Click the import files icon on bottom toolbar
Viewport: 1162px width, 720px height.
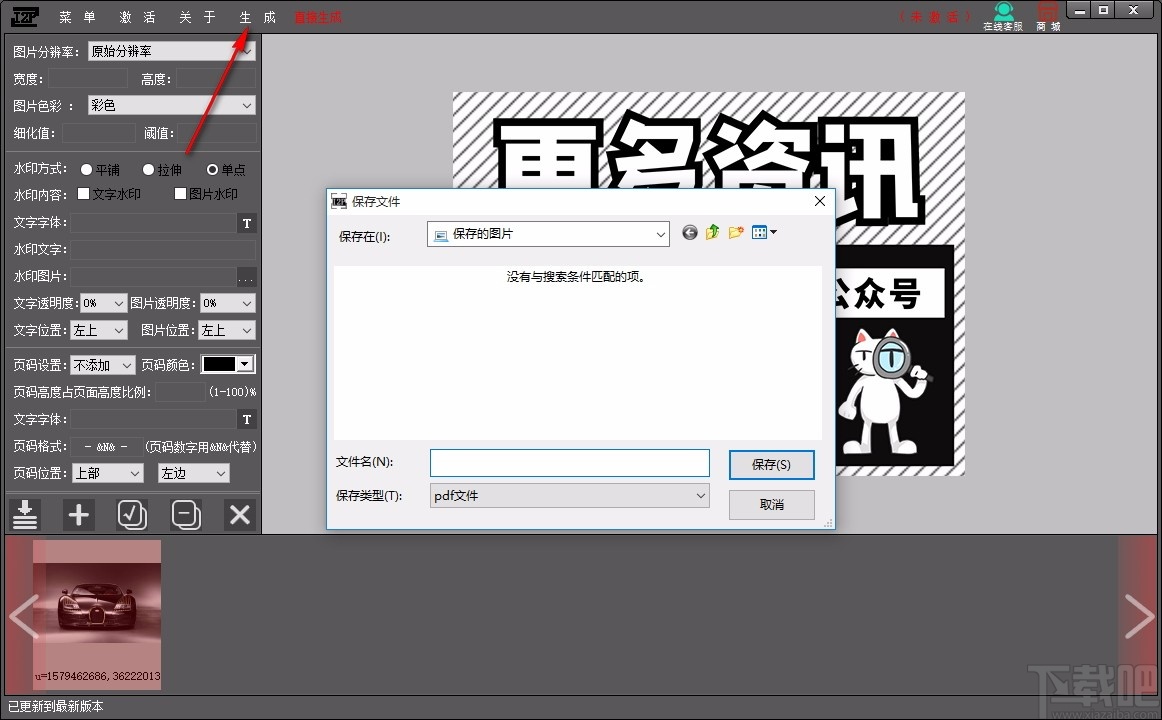[25, 514]
